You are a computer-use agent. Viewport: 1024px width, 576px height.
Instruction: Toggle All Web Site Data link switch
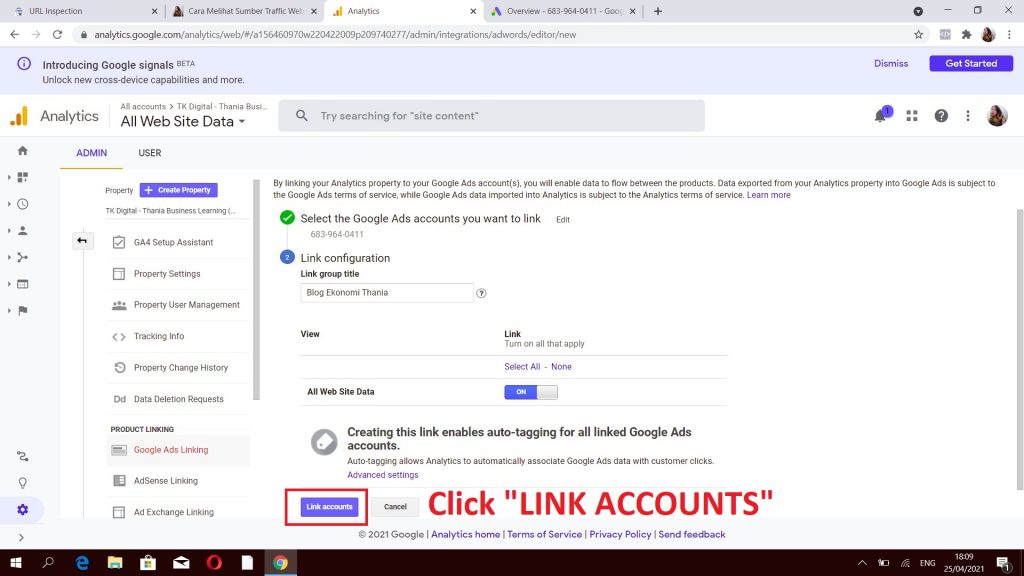(530, 392)
